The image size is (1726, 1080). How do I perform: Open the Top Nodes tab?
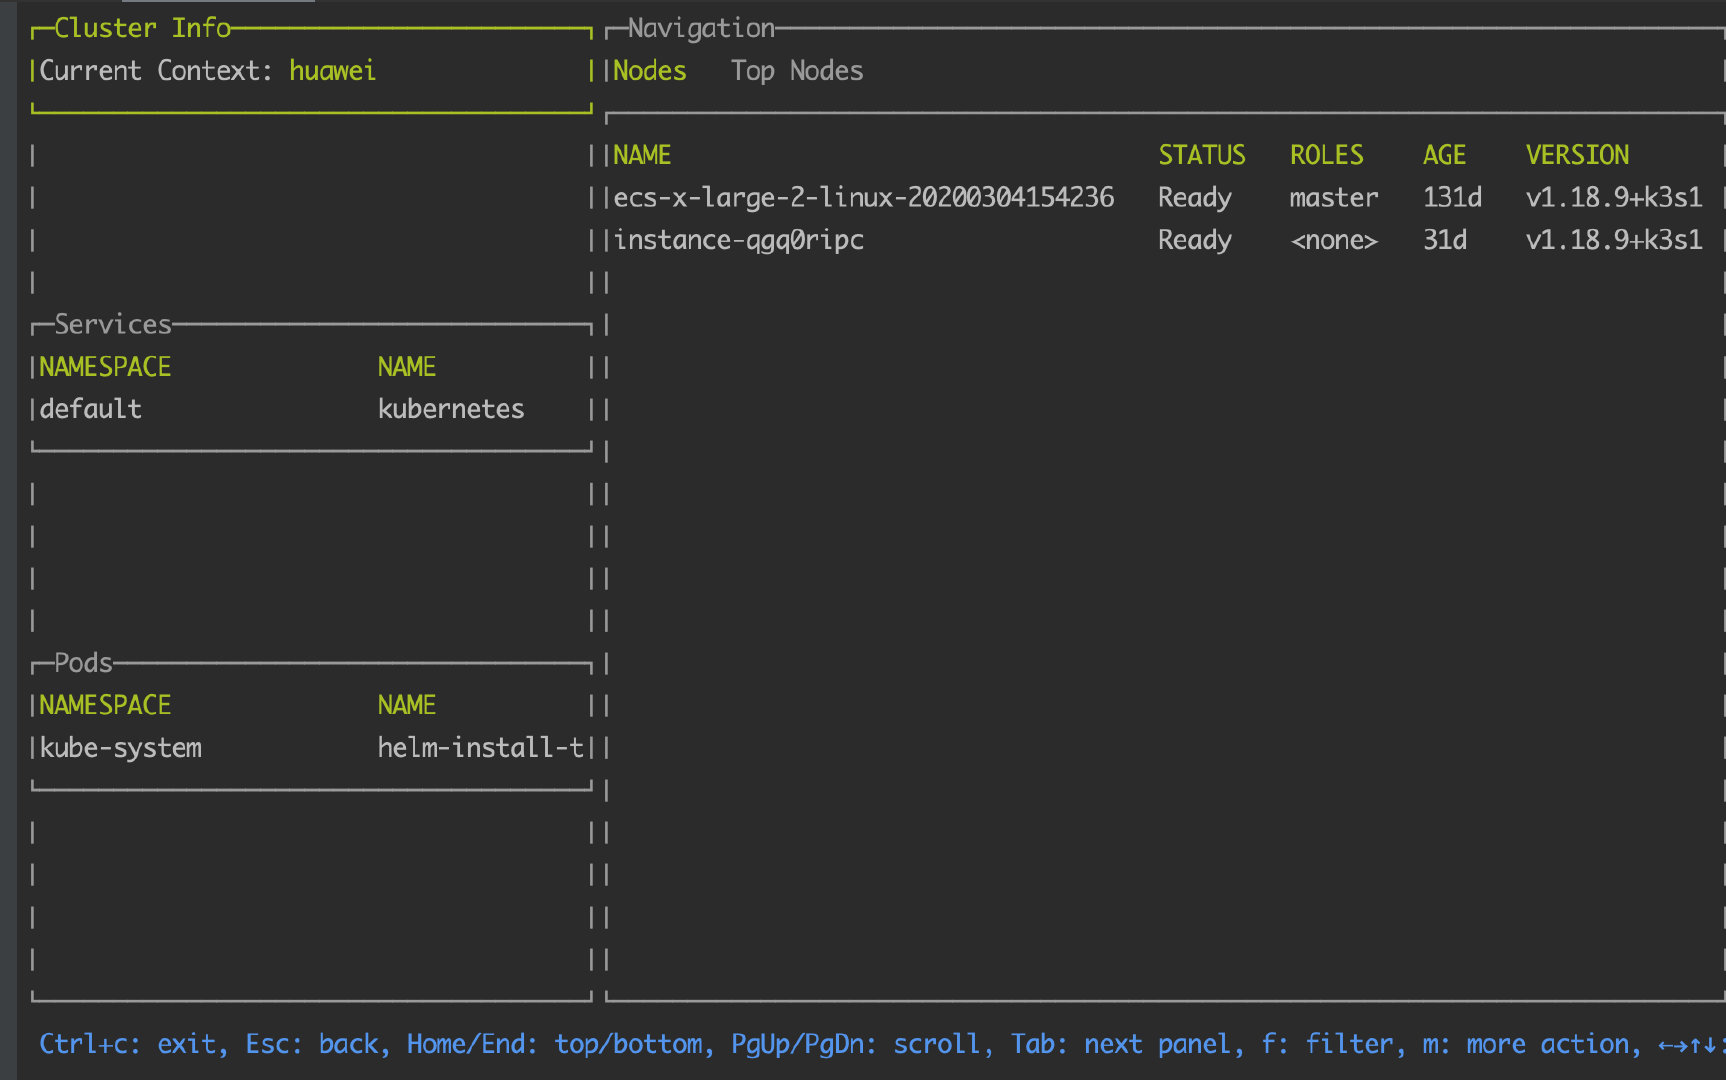pos(796,71)
